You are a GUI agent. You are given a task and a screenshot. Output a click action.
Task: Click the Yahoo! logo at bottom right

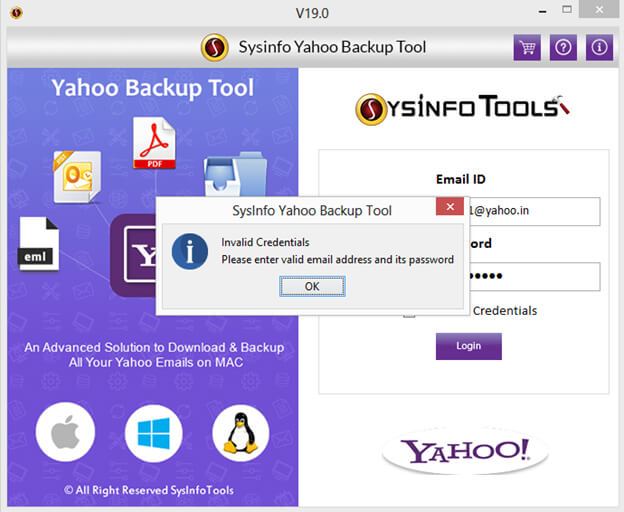(x=465, y=451)
